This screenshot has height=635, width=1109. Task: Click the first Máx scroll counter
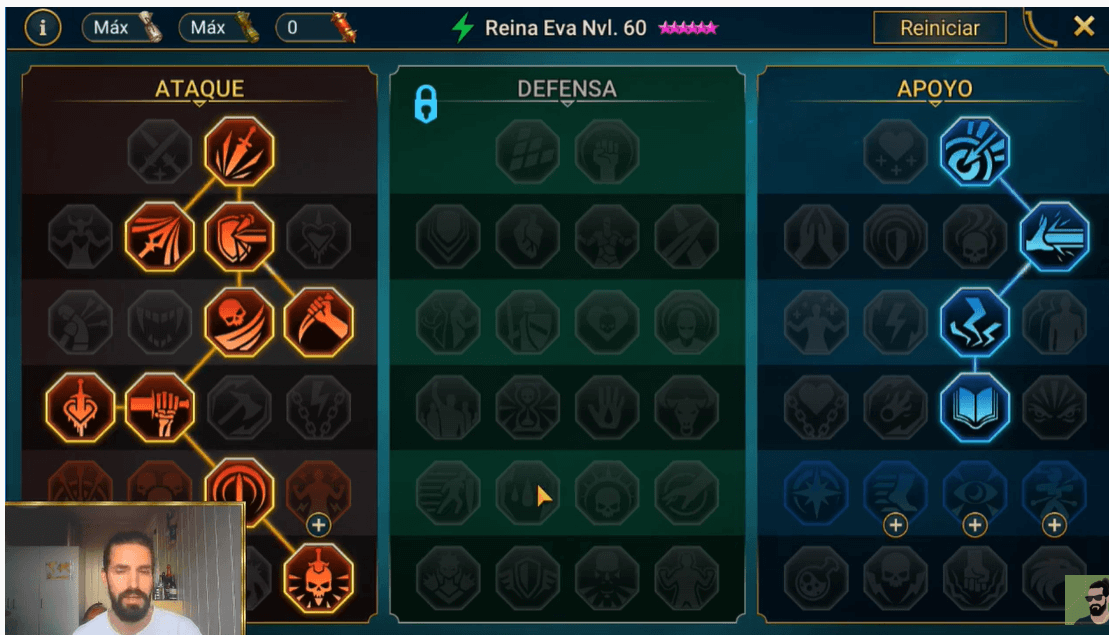[122, 28]
